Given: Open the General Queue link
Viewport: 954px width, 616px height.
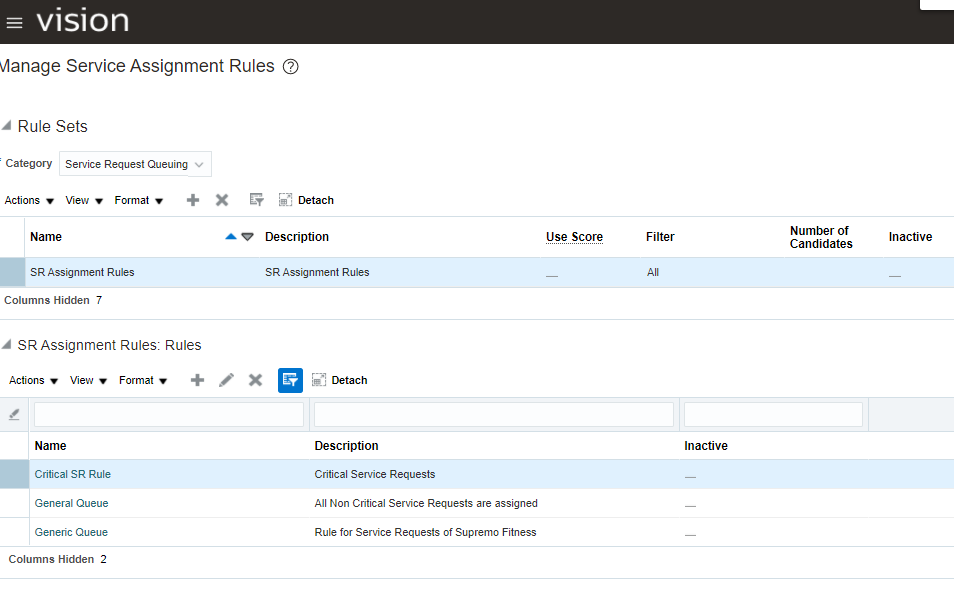Looking at the screenshot, I should tap(71, 503).
